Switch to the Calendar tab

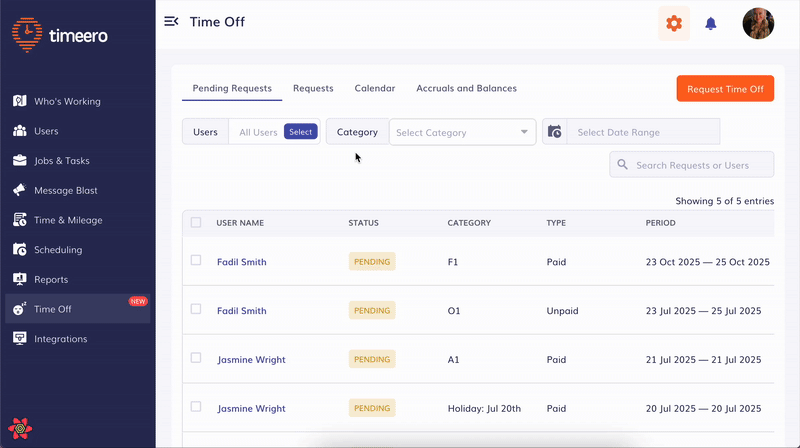click(x=375, y=88)
